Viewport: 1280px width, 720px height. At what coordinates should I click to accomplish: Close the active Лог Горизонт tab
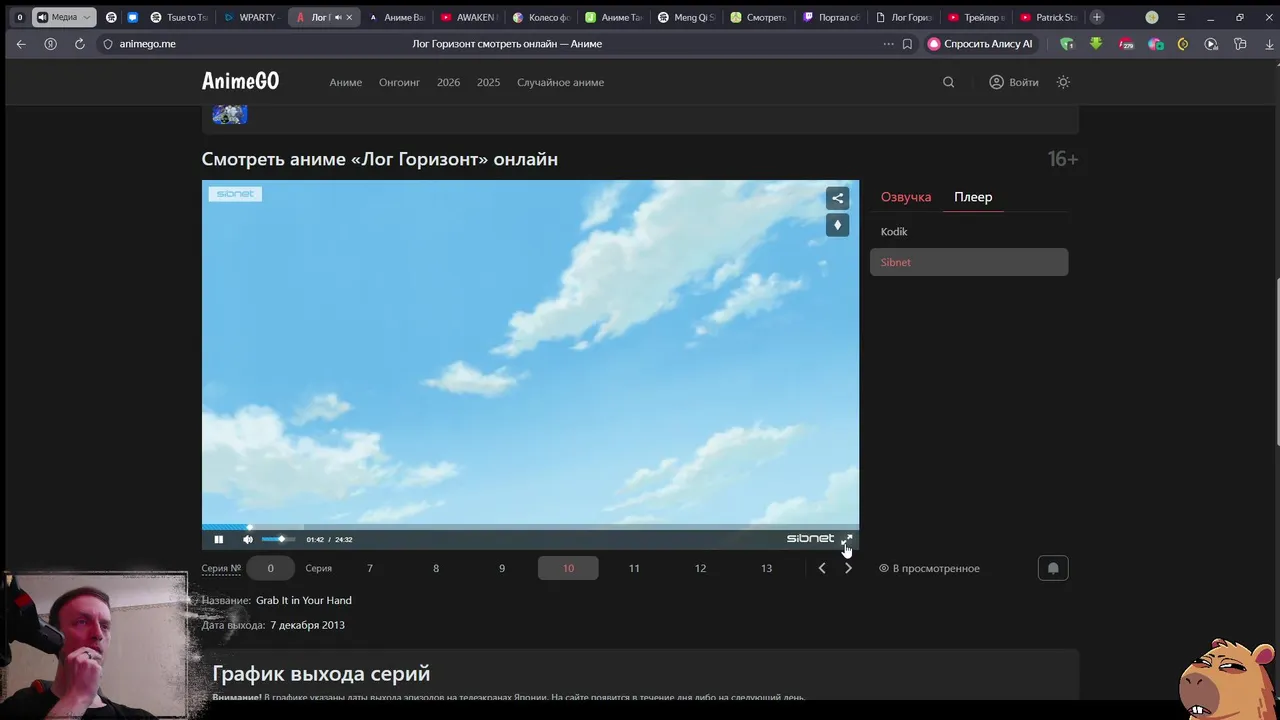click(349, 17)
